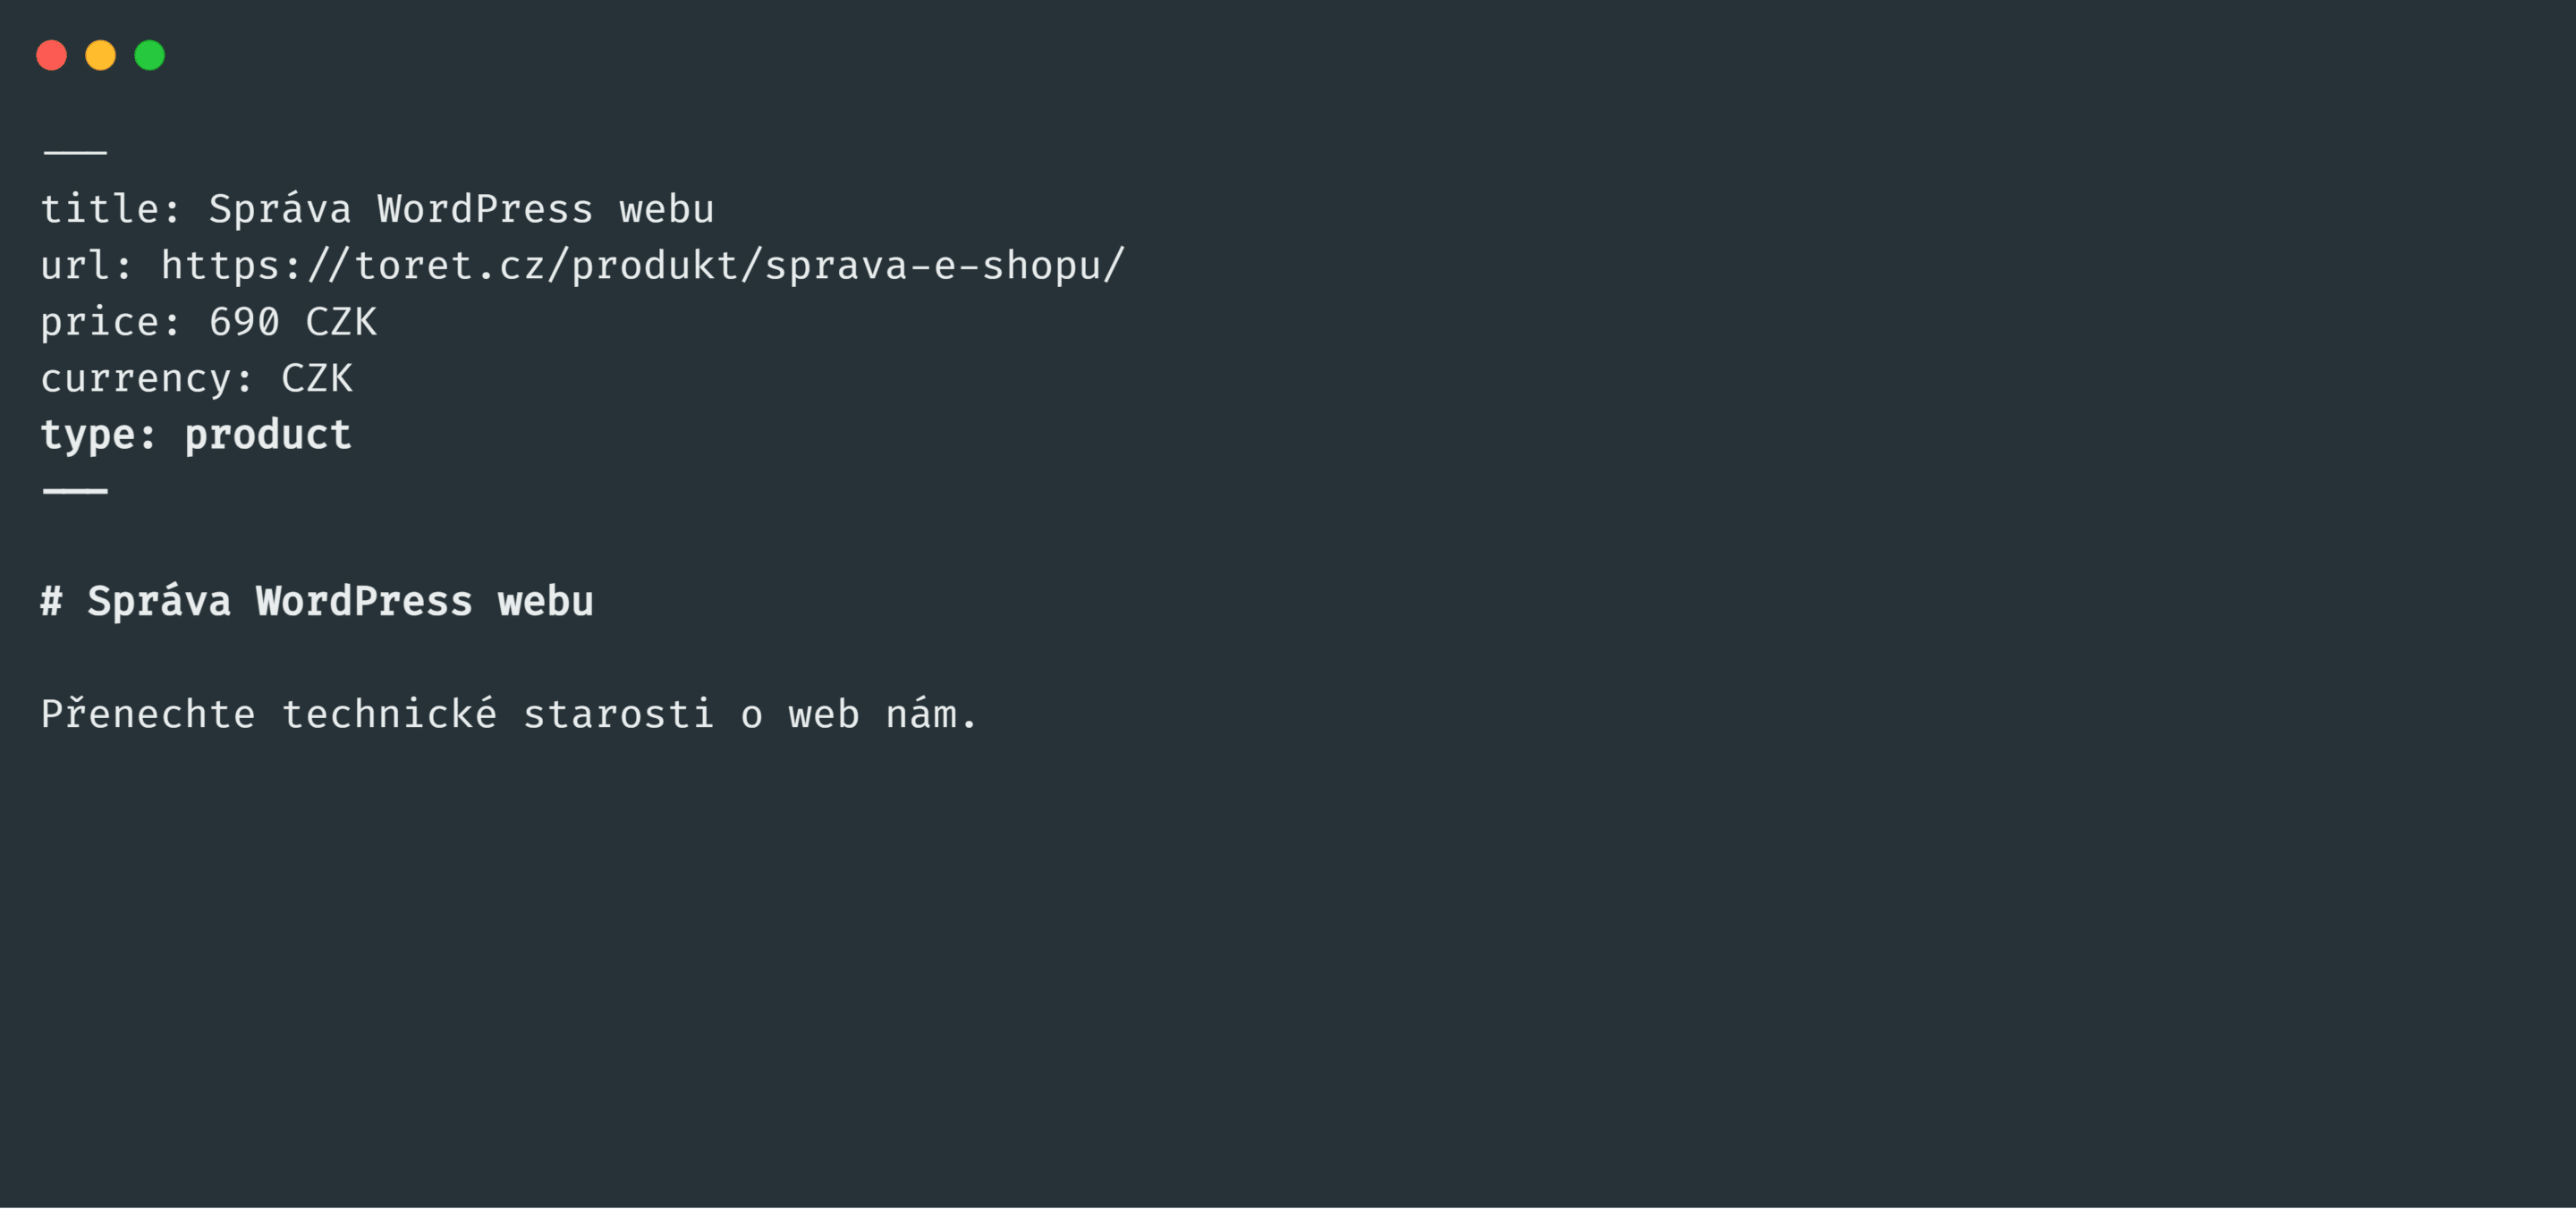Image resolution: width=2576 pixels, height=1209 pixels.
Task: Click the word "Správa" on the title line
Action: tap(280, 210)
